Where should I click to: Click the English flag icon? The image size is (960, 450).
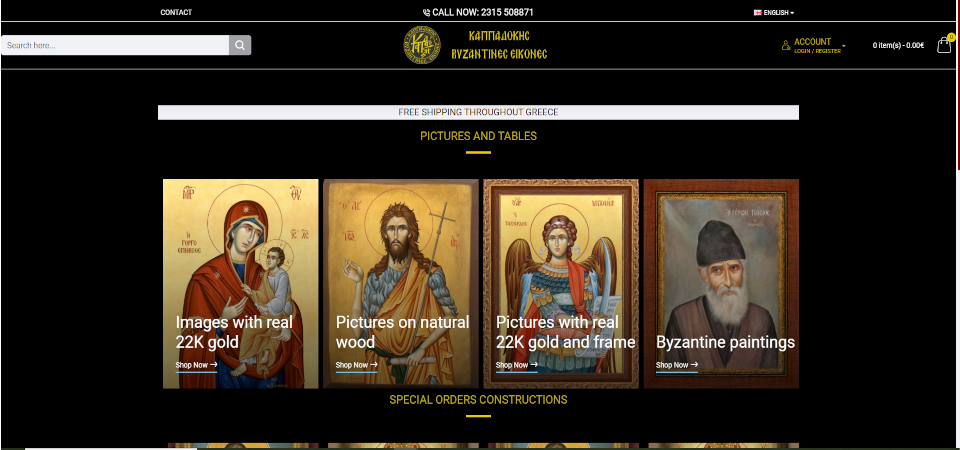tap(757, 12)
